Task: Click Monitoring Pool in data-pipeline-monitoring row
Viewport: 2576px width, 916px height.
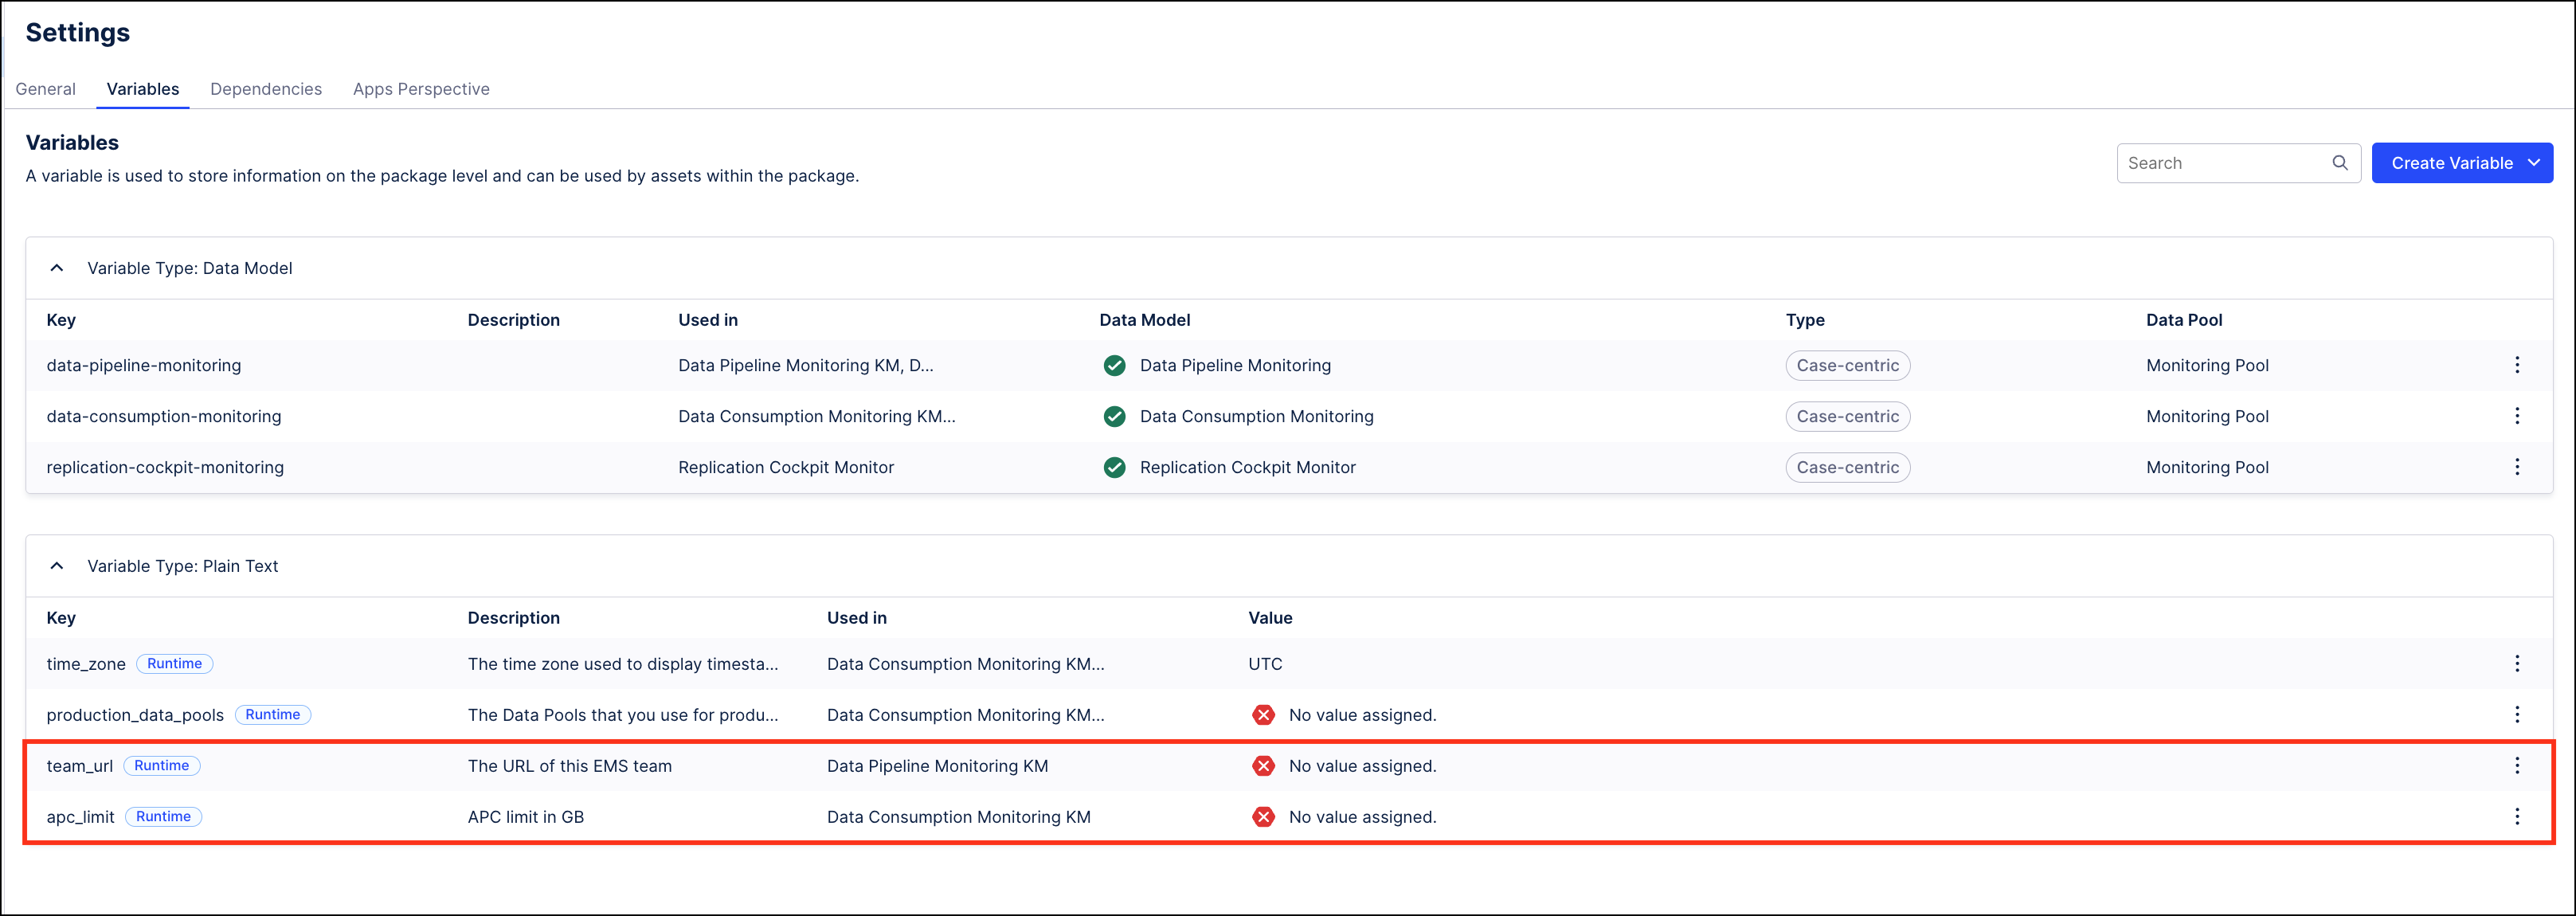Action: pos(2207,366)
